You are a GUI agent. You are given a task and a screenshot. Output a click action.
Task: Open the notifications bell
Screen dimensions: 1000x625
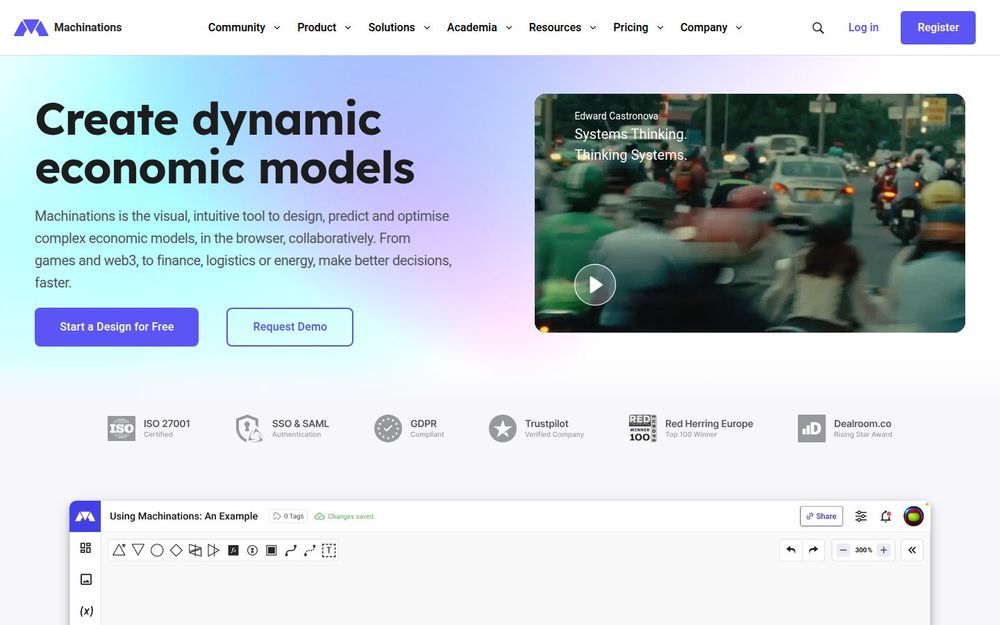(x=886, y=516)
